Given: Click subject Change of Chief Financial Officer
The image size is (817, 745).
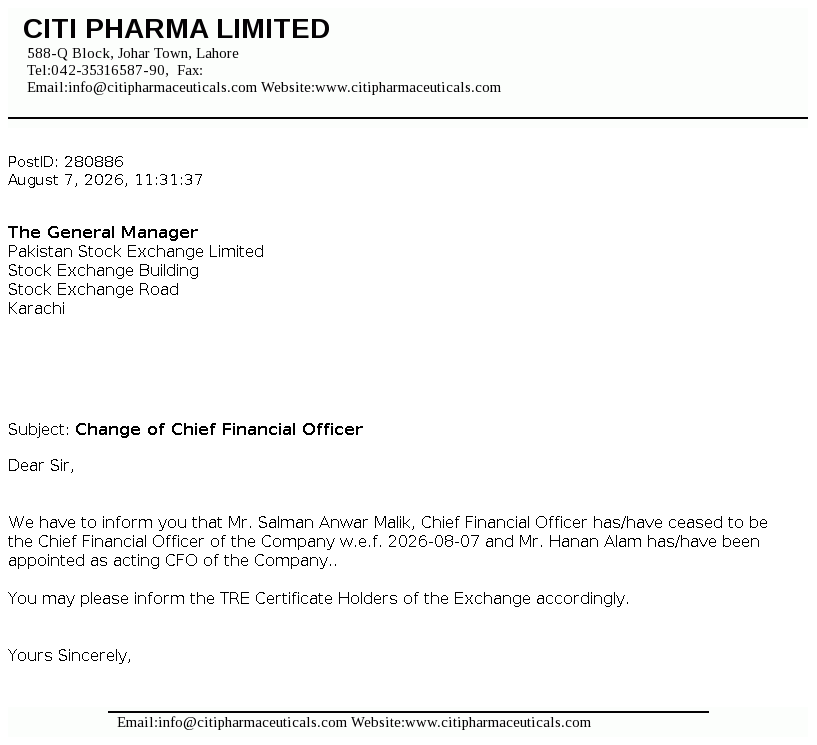Looking at the screenshot, I should 219,429.
